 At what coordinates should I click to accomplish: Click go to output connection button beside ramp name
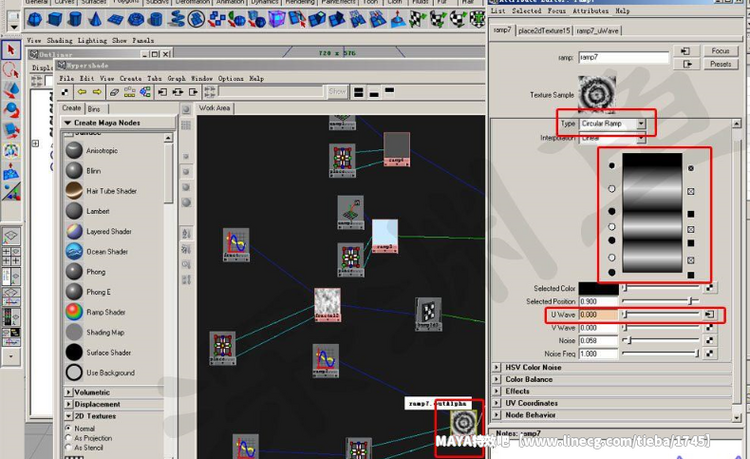(x=687, y=64)
